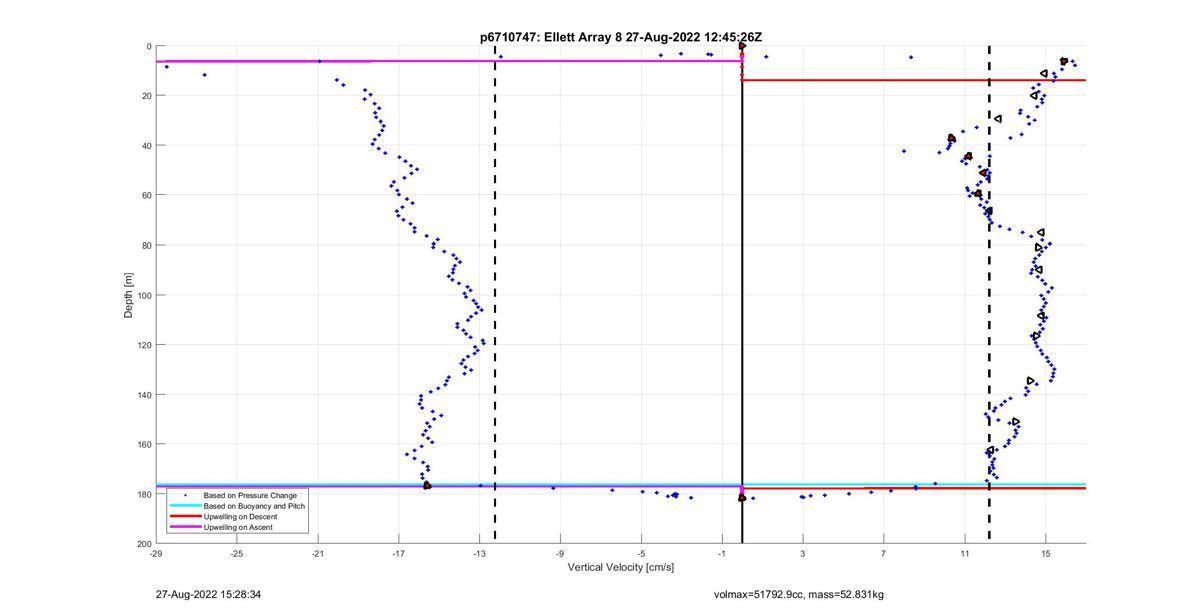Click the x-axis tick label "7"
1200x611 pixels.
coord(884,553)
